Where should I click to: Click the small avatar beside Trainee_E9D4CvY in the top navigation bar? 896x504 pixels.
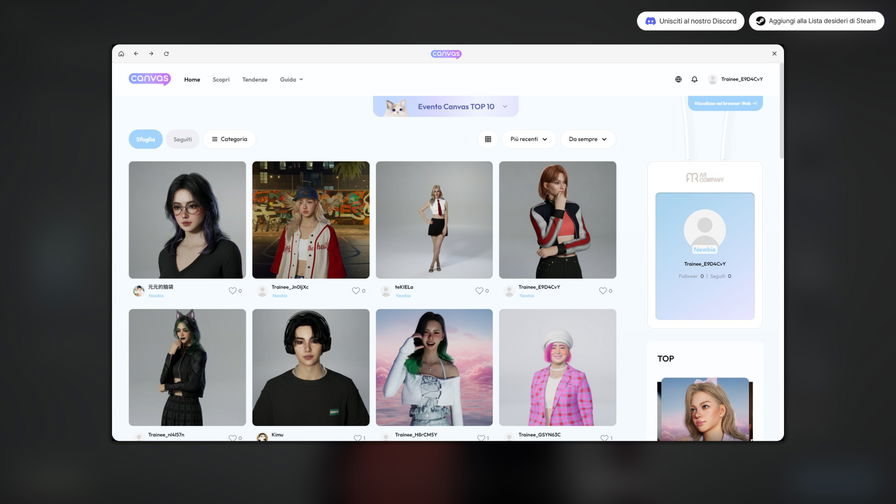(x=713, y=79)
